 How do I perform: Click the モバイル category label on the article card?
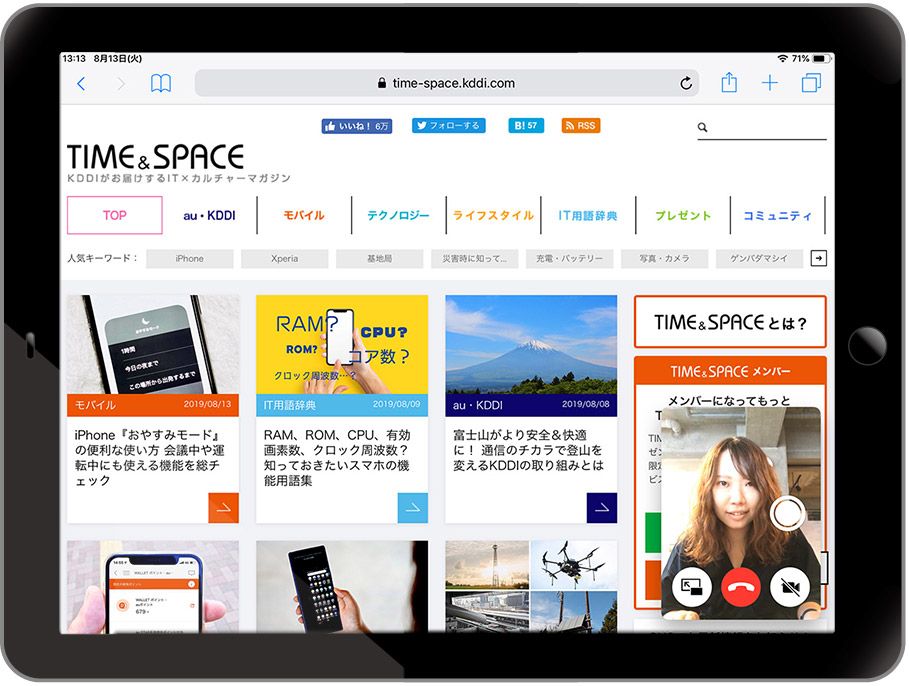pyautogui.click(x=95, y=405)
